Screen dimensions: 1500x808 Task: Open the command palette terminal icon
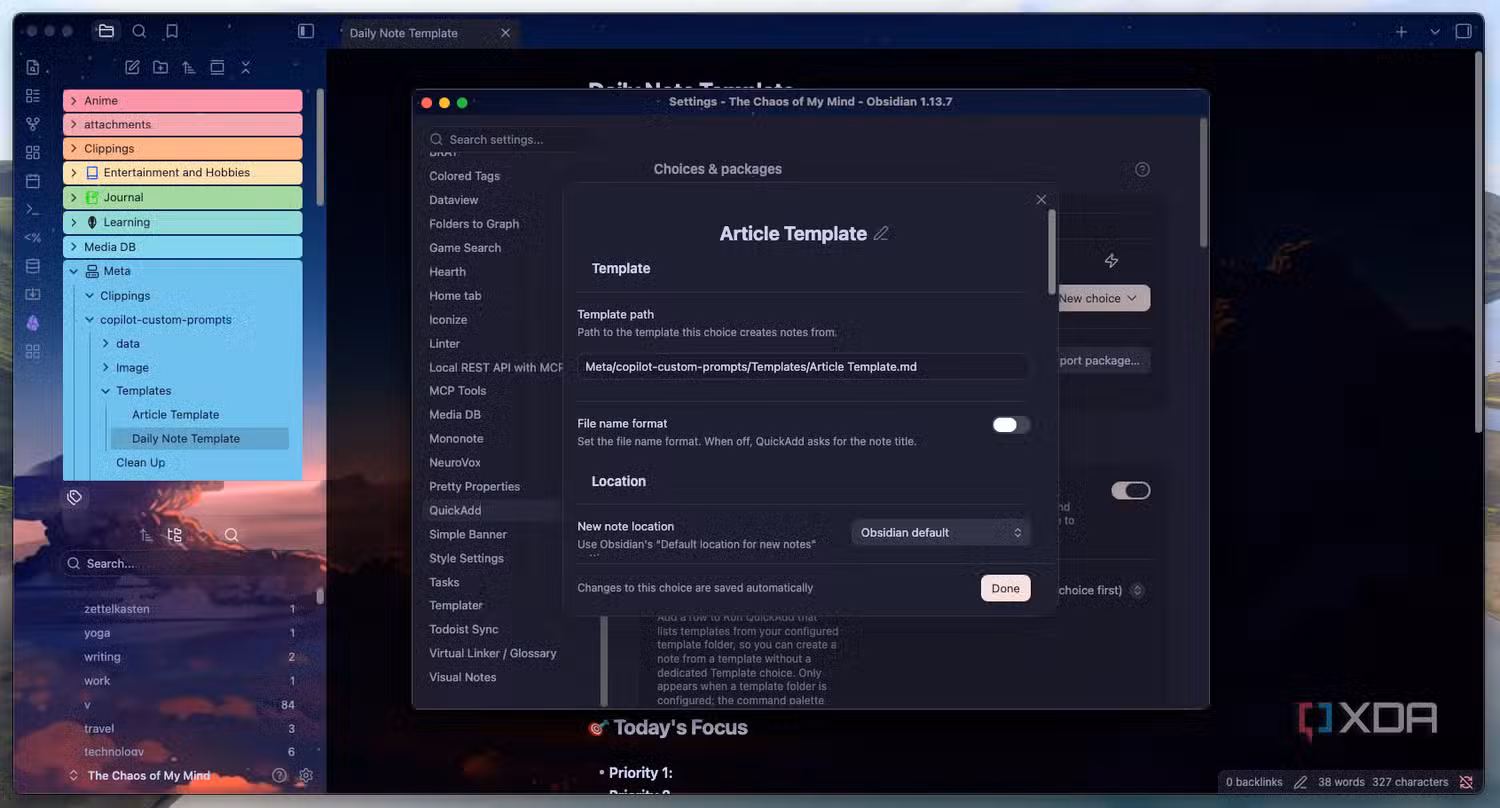tap(33, 210)
